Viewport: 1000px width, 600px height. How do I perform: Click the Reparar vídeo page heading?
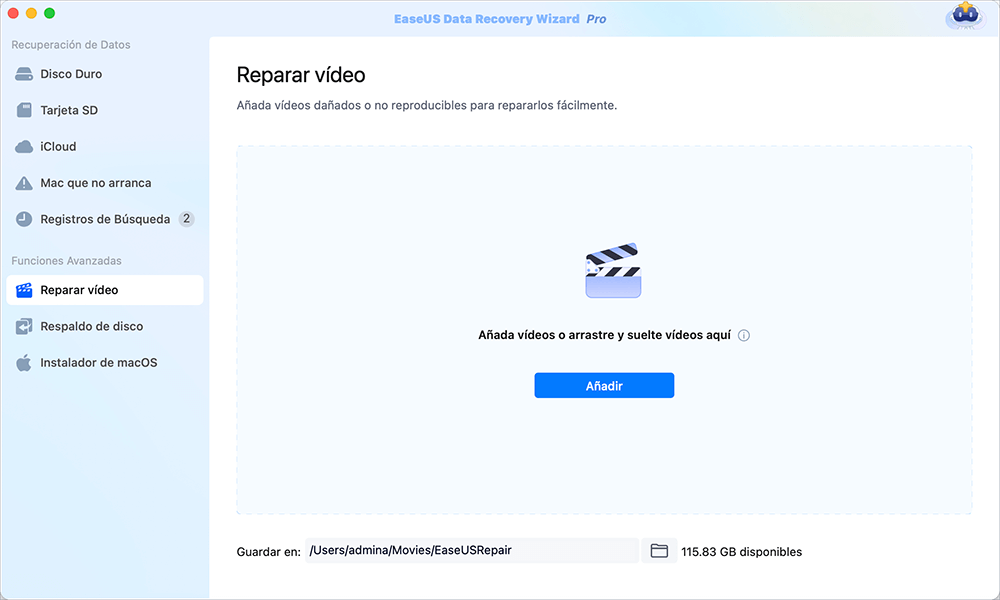coord(301,75)
